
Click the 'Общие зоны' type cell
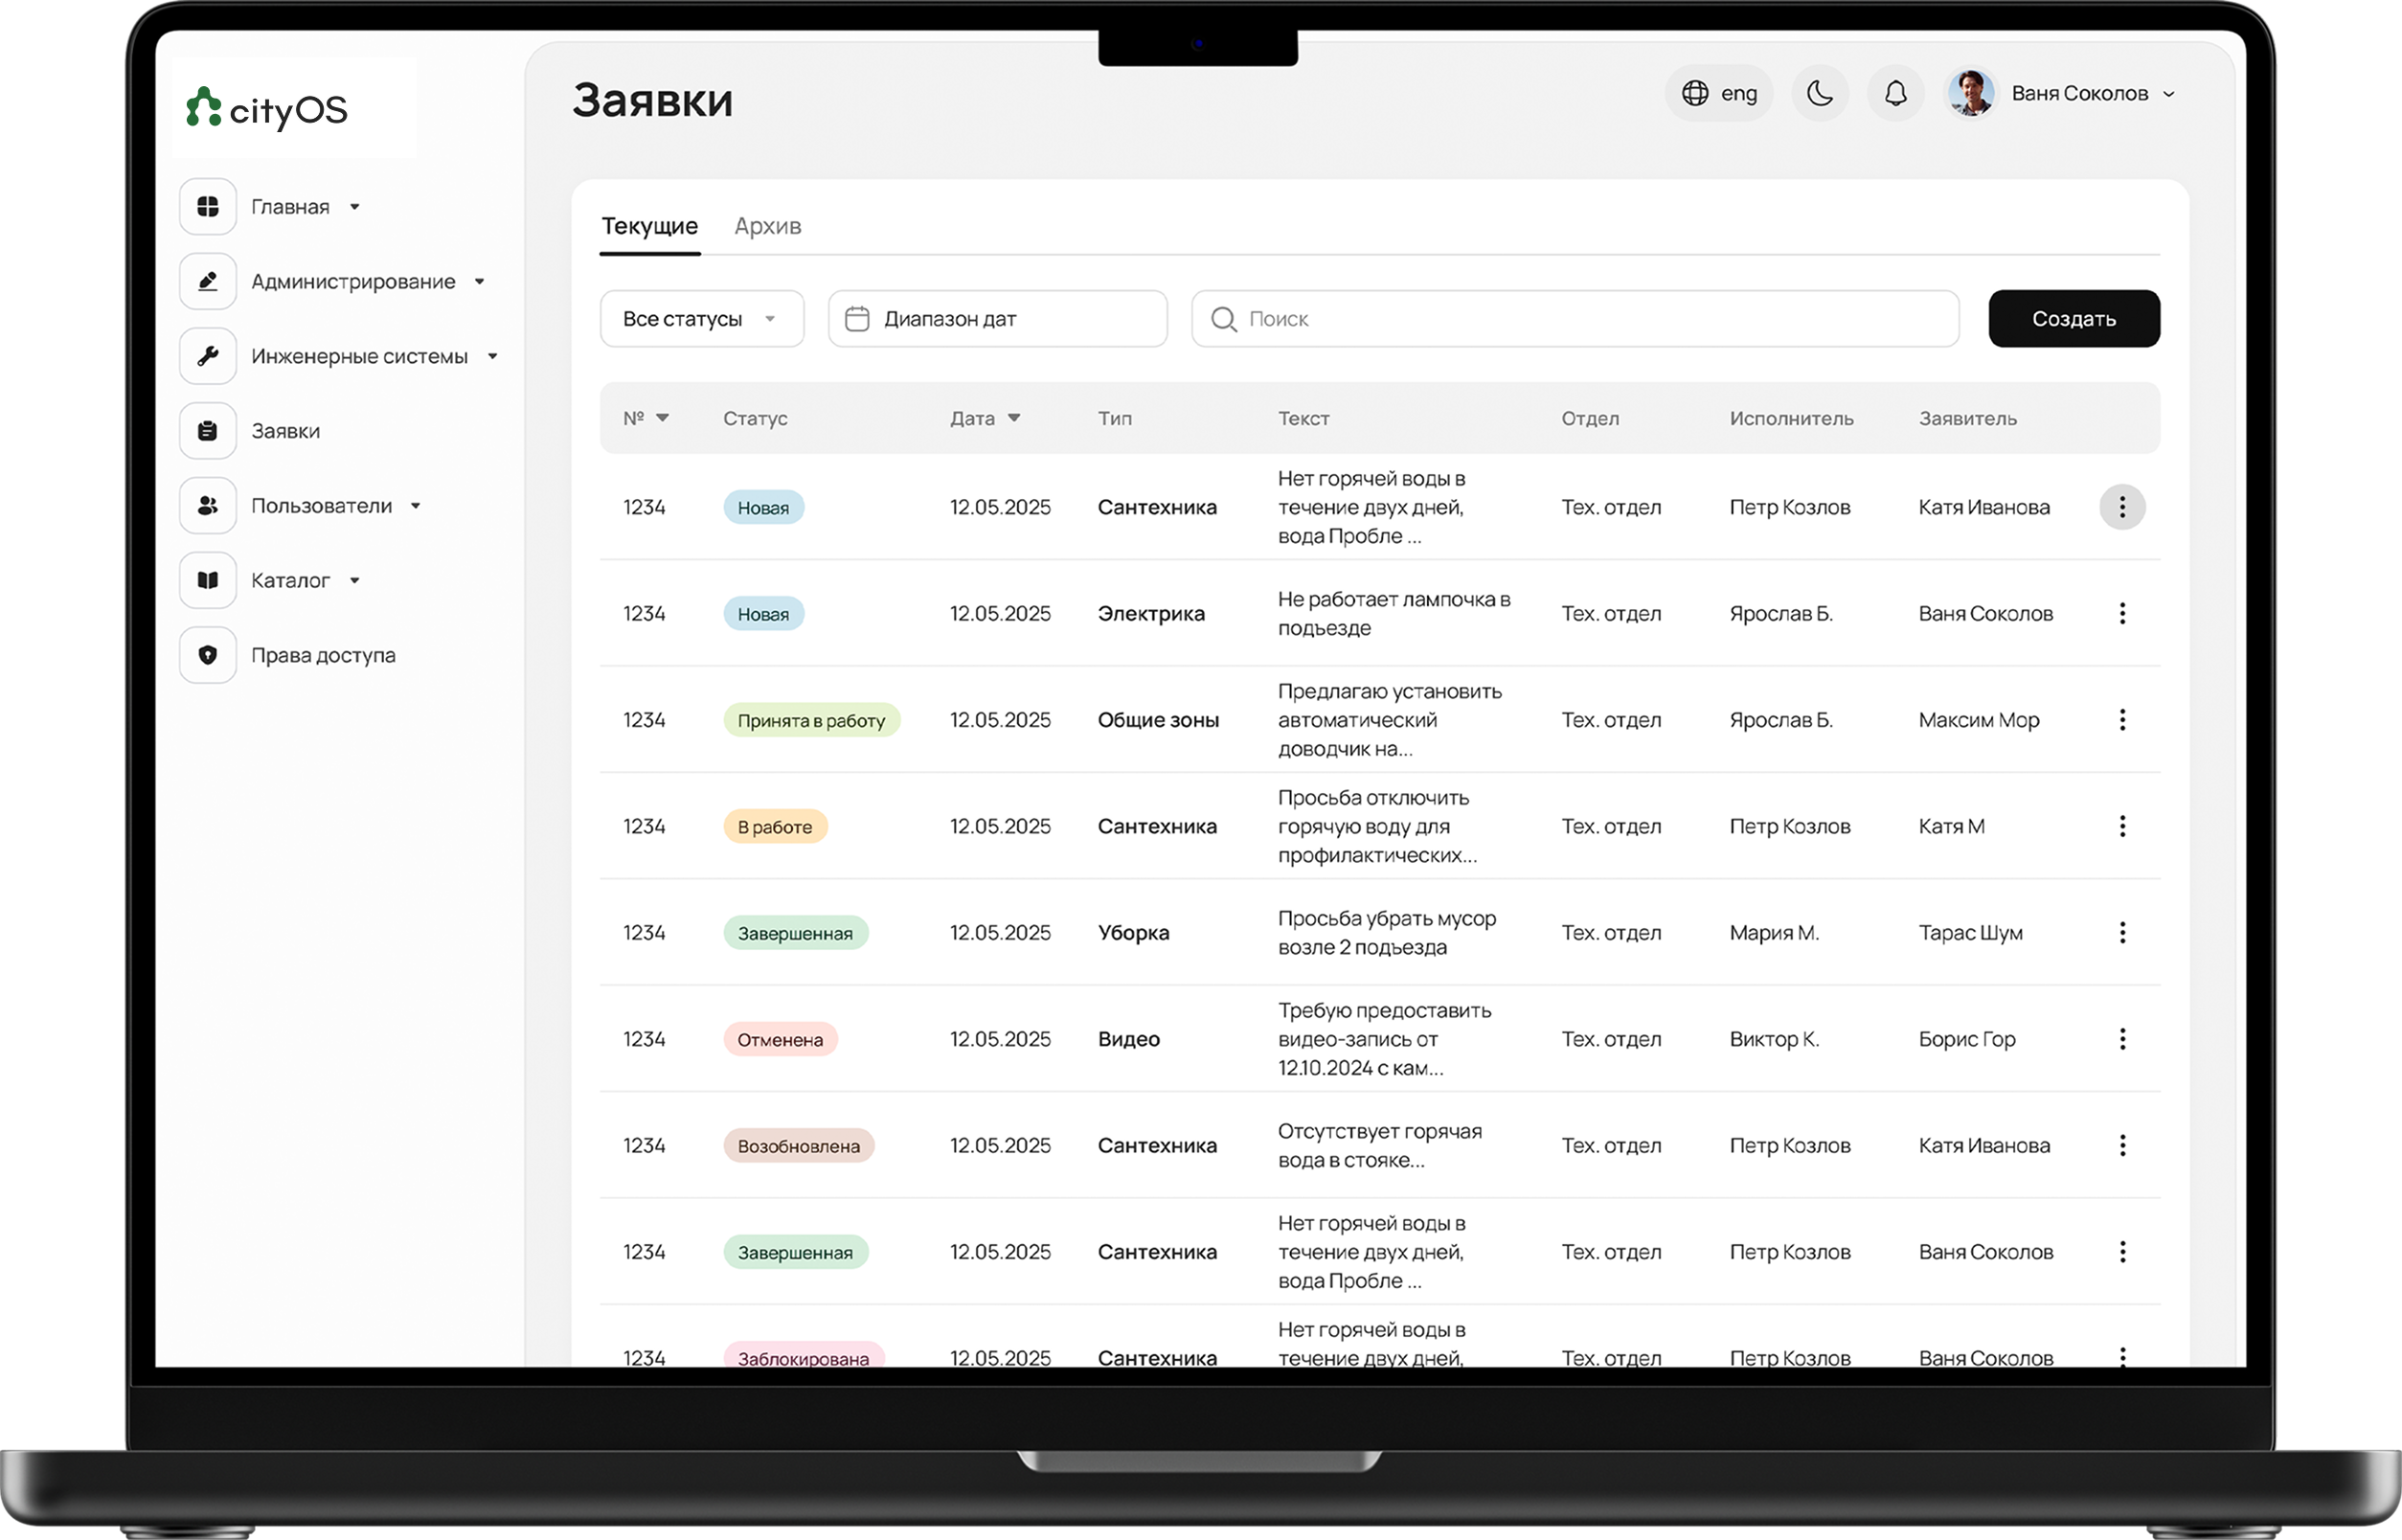tap(1158, 720)
